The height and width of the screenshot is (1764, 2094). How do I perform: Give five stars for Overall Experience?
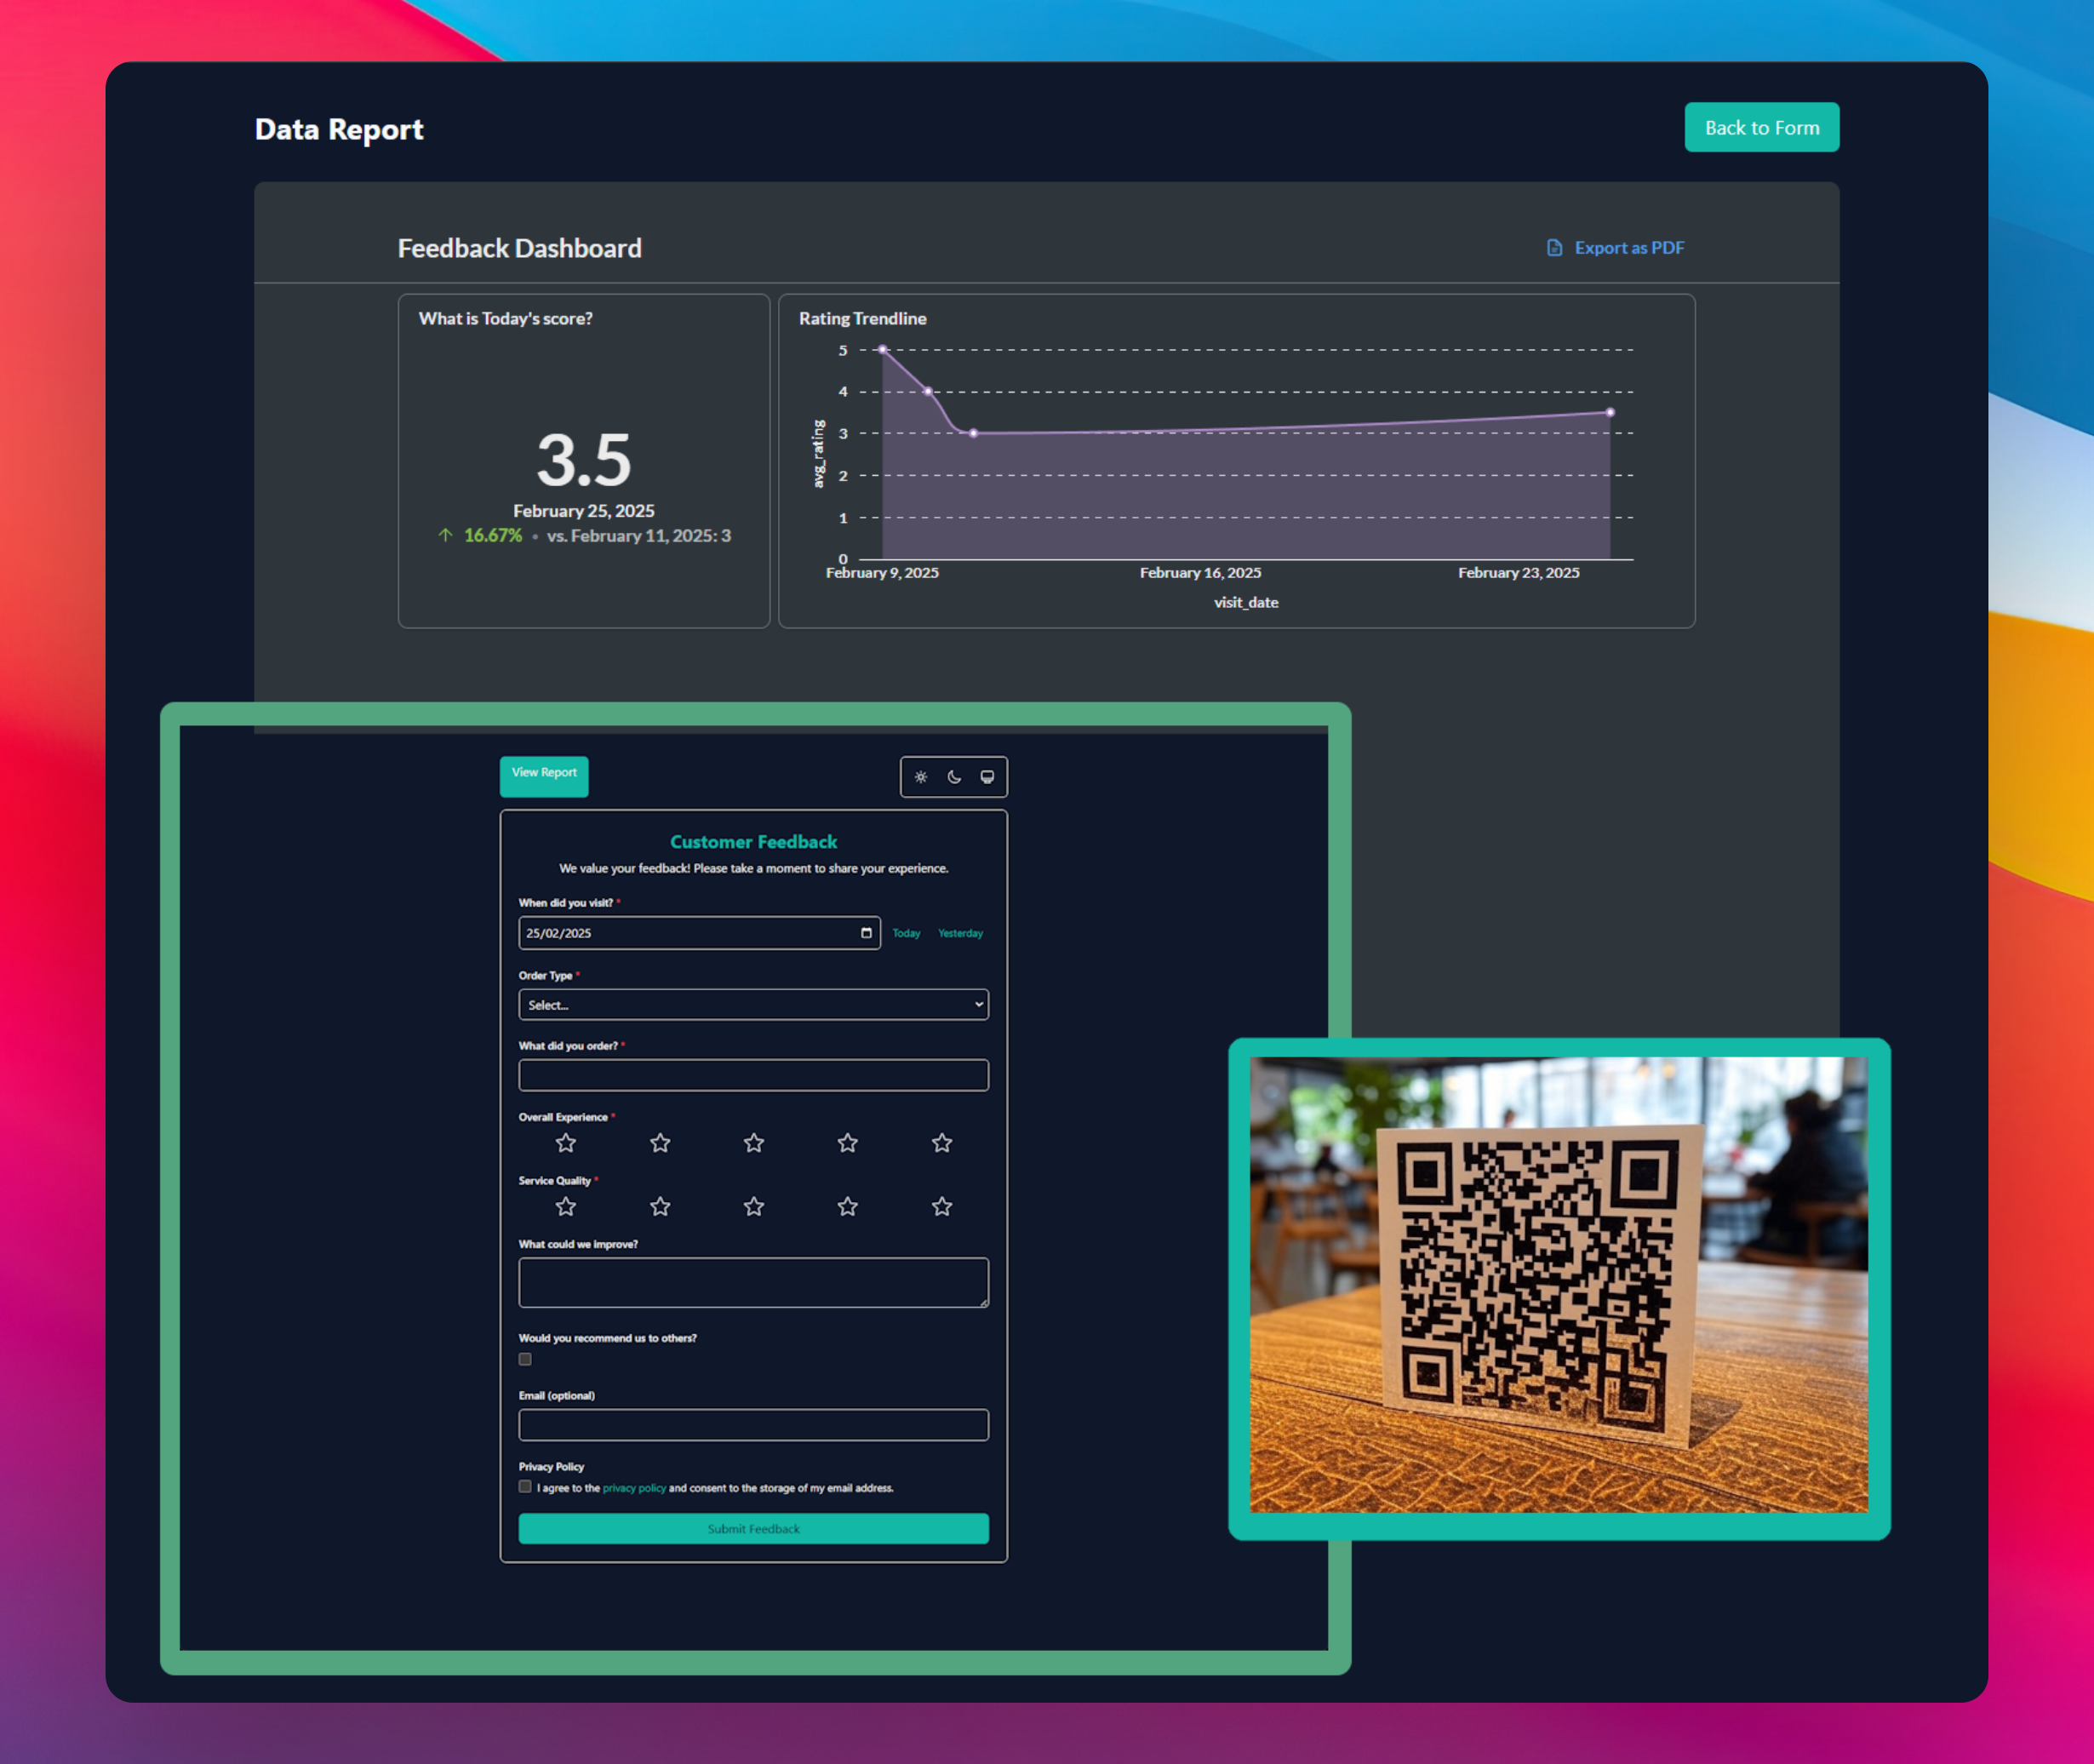[x=940, y=1142]
